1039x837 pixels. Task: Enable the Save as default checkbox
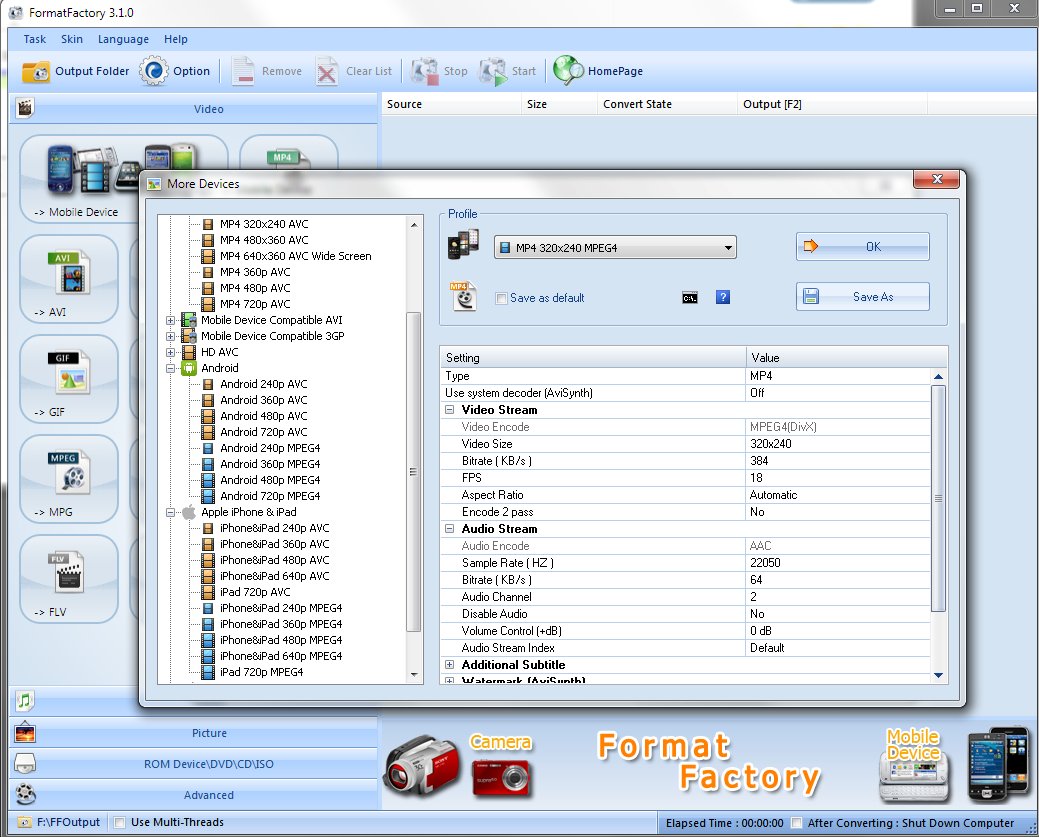tap(502, 298)
